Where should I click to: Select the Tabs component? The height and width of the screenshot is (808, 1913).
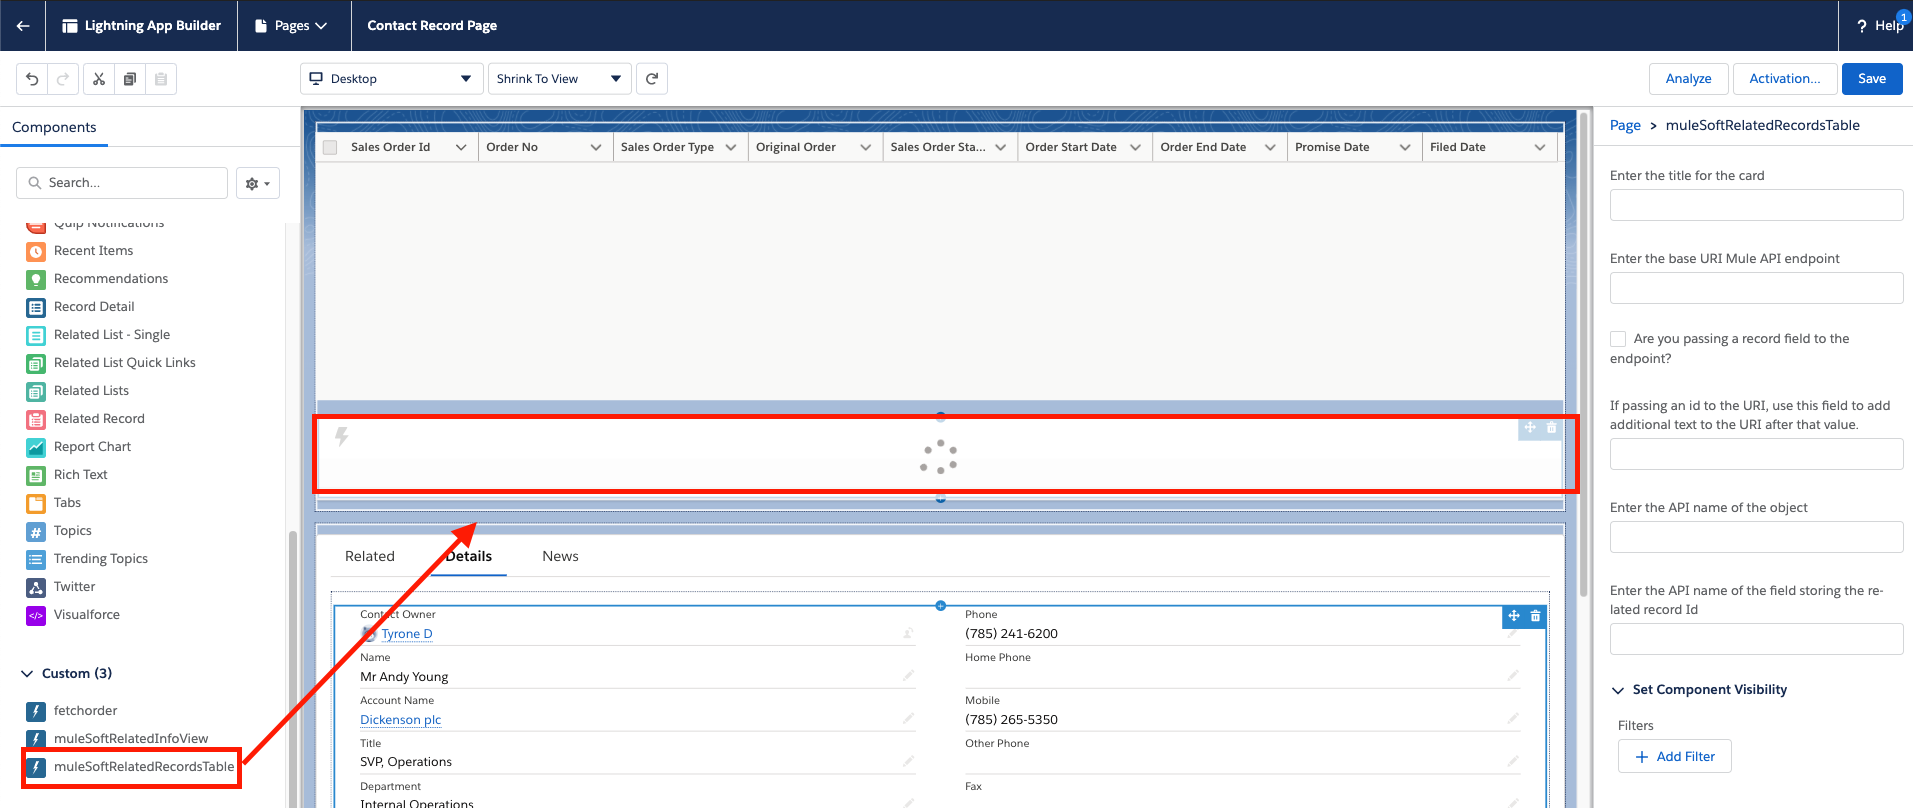point(67,503)
